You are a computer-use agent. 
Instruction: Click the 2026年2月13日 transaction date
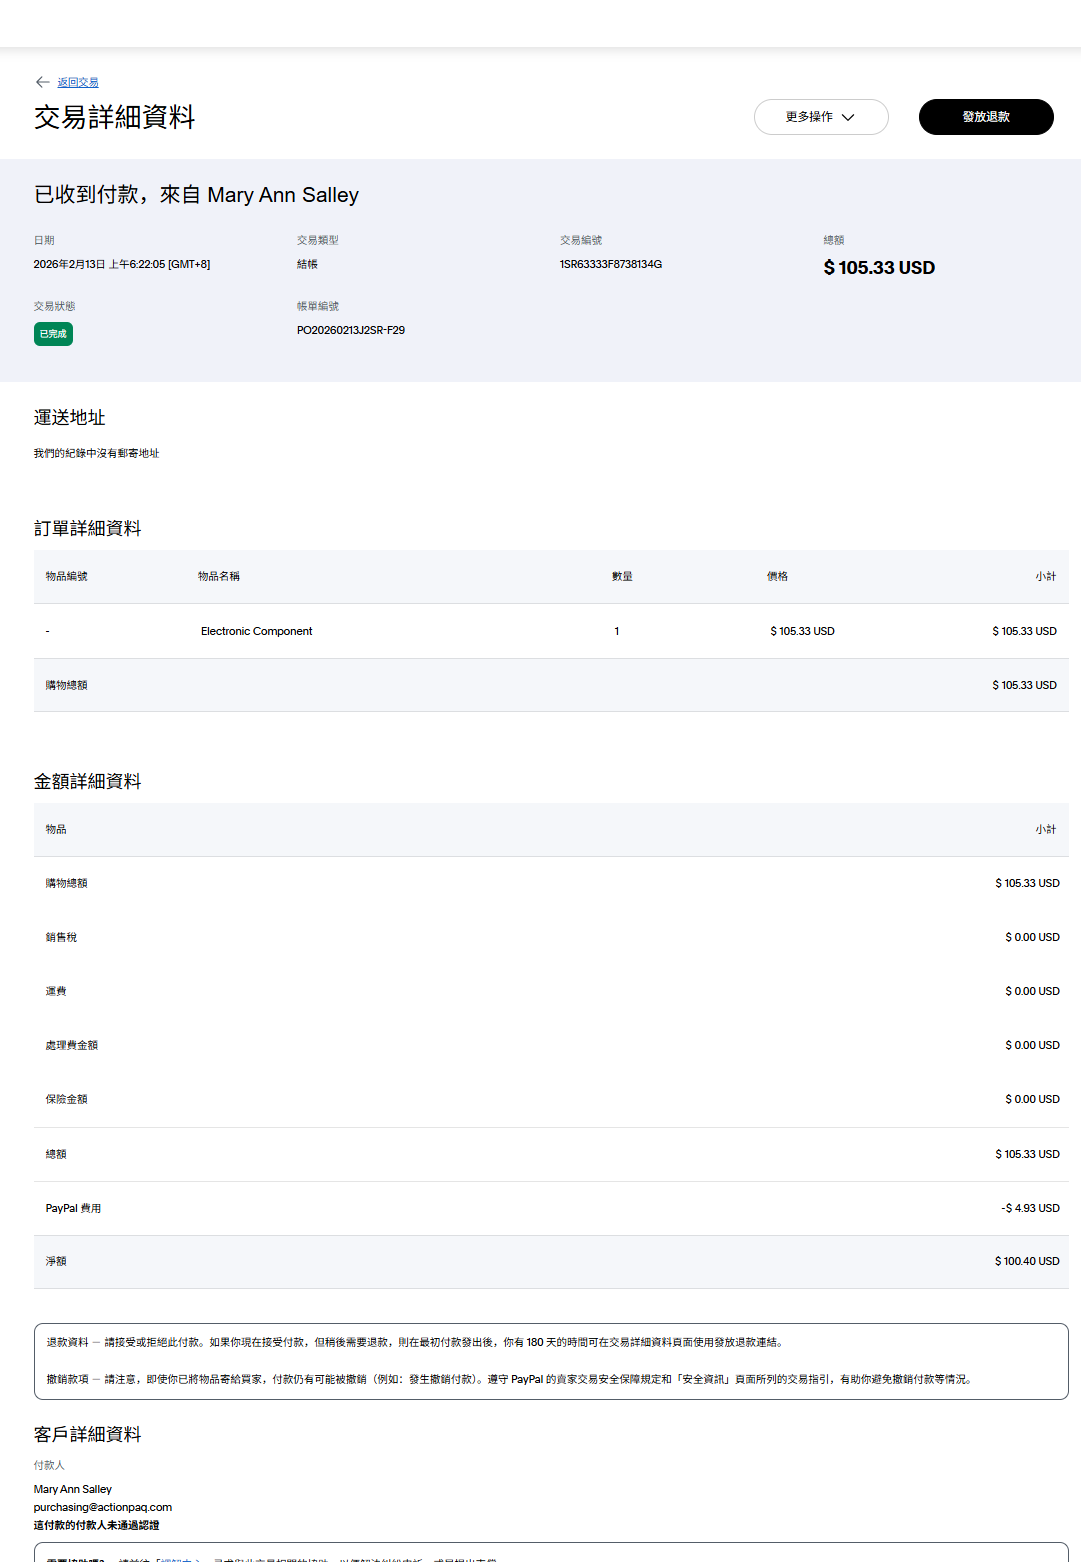click(121, 265)
